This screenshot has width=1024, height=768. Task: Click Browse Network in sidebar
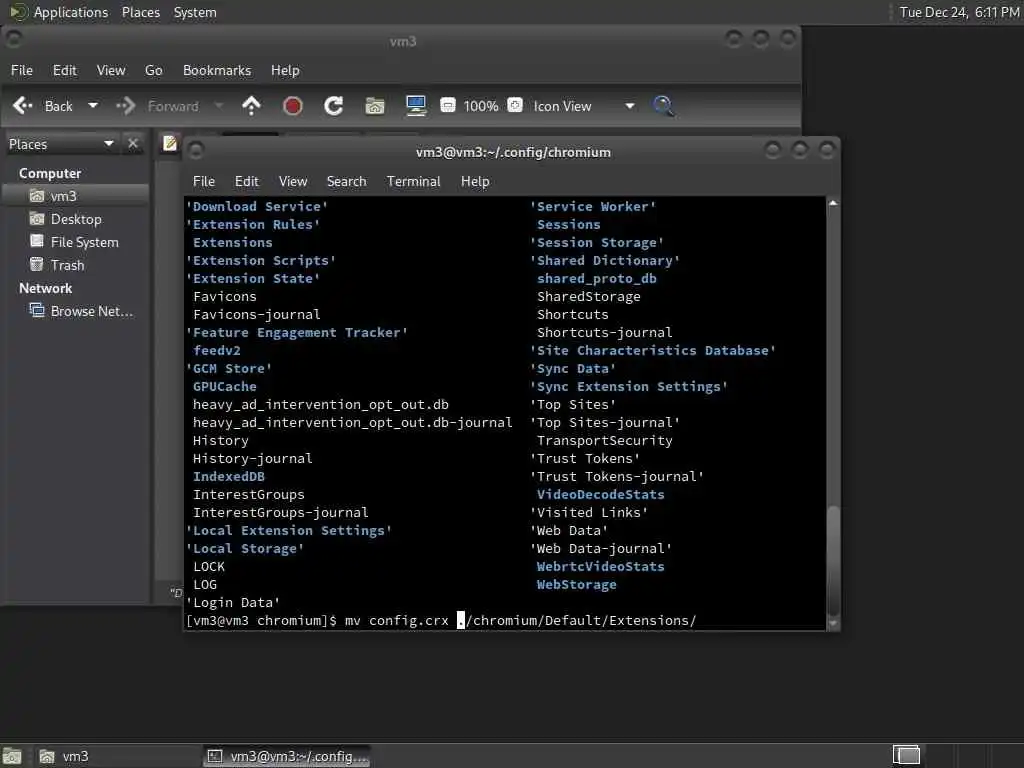click(75, 312)
